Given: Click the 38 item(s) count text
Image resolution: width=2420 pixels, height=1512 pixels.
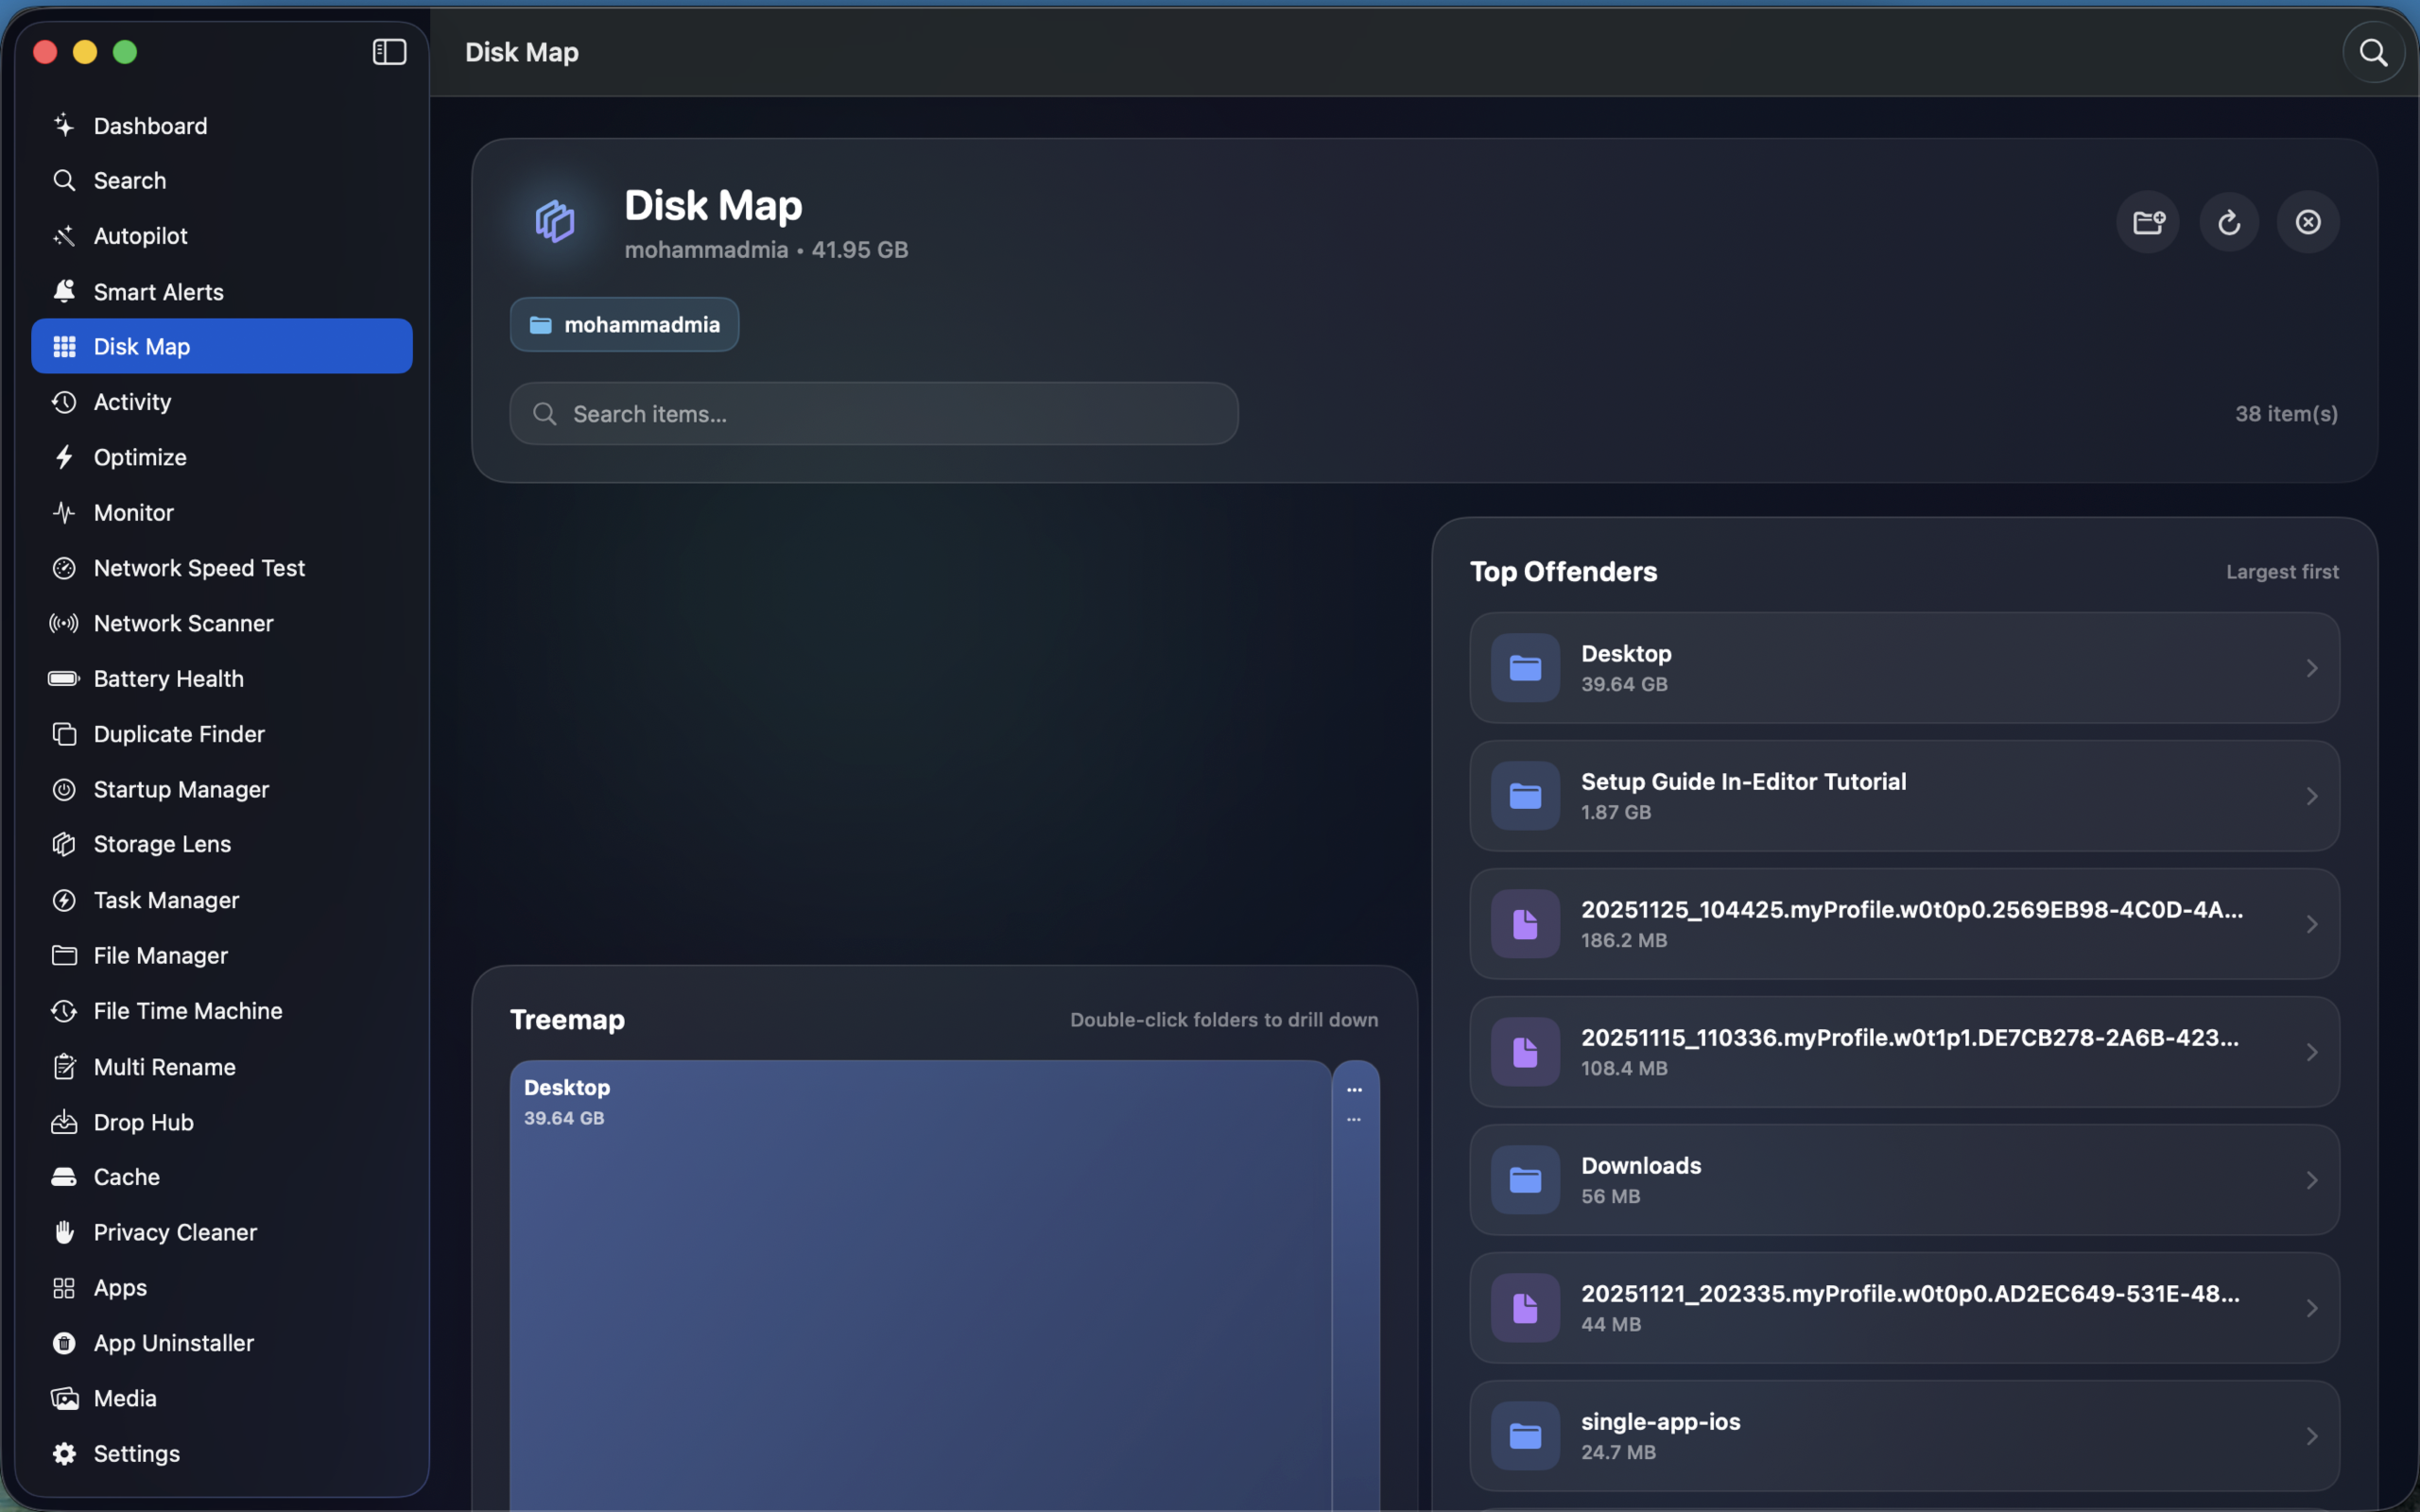Looking at the screenshot, I should click(x=2286, y=414).
